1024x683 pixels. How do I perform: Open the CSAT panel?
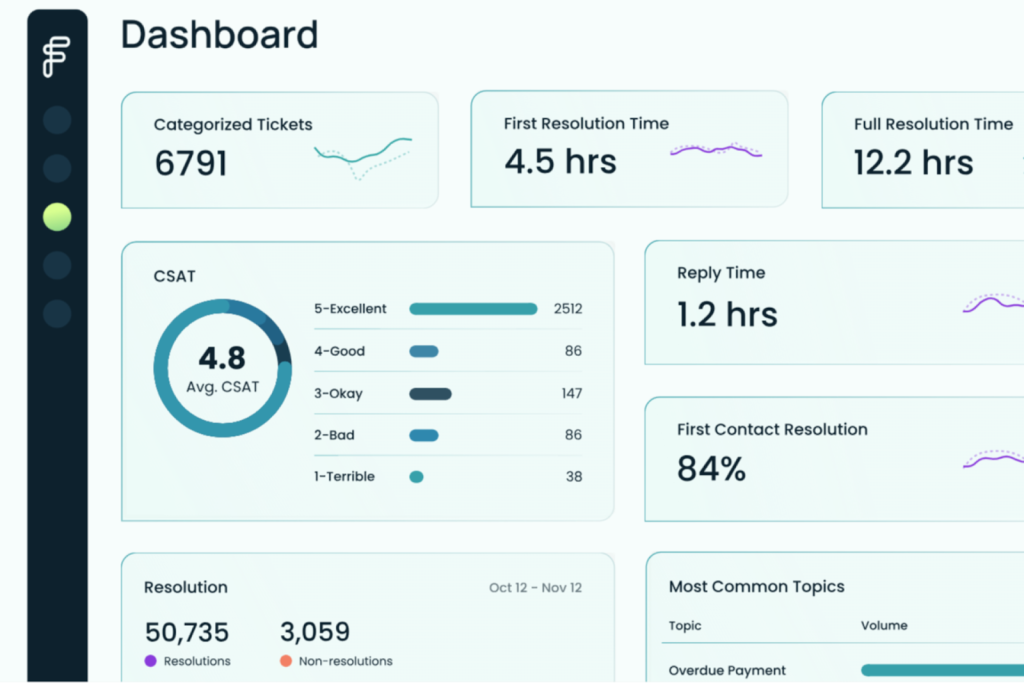[174, 277]
